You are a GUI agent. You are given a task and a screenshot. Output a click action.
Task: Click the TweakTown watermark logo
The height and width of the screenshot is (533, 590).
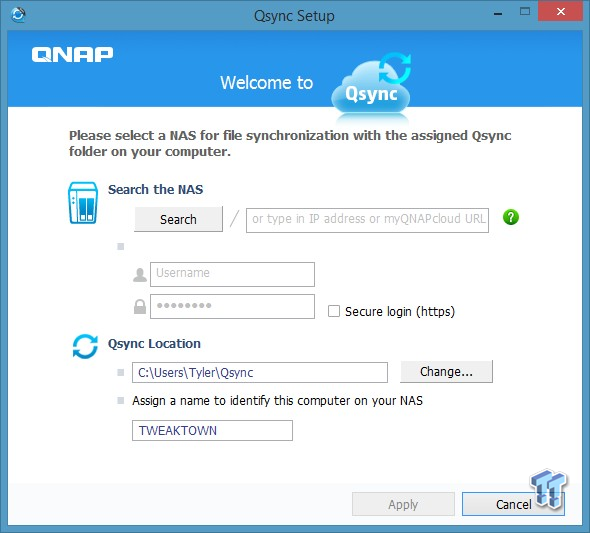tap(548, 488)
